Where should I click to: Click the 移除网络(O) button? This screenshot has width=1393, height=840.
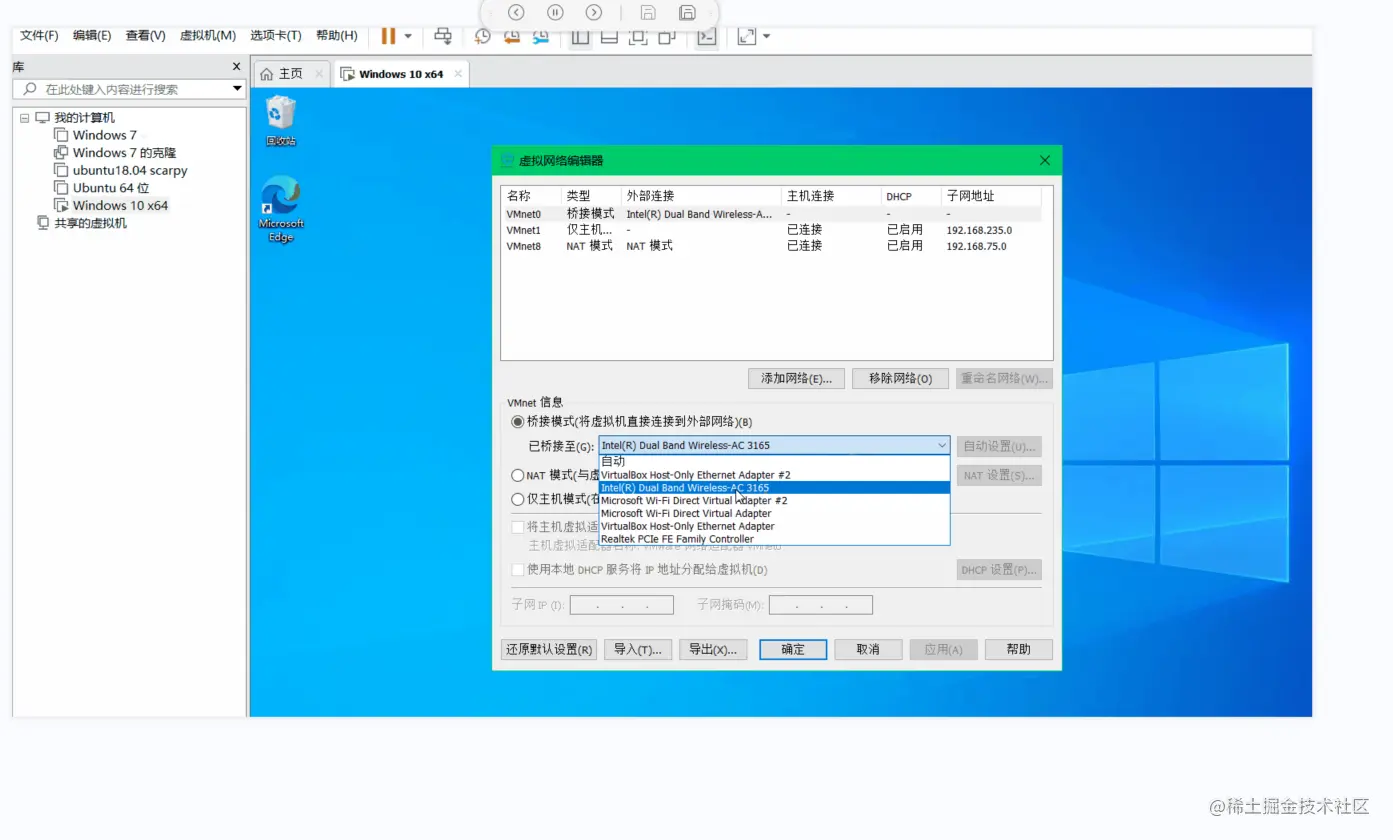pyautogui.click(x=900, y=379)
